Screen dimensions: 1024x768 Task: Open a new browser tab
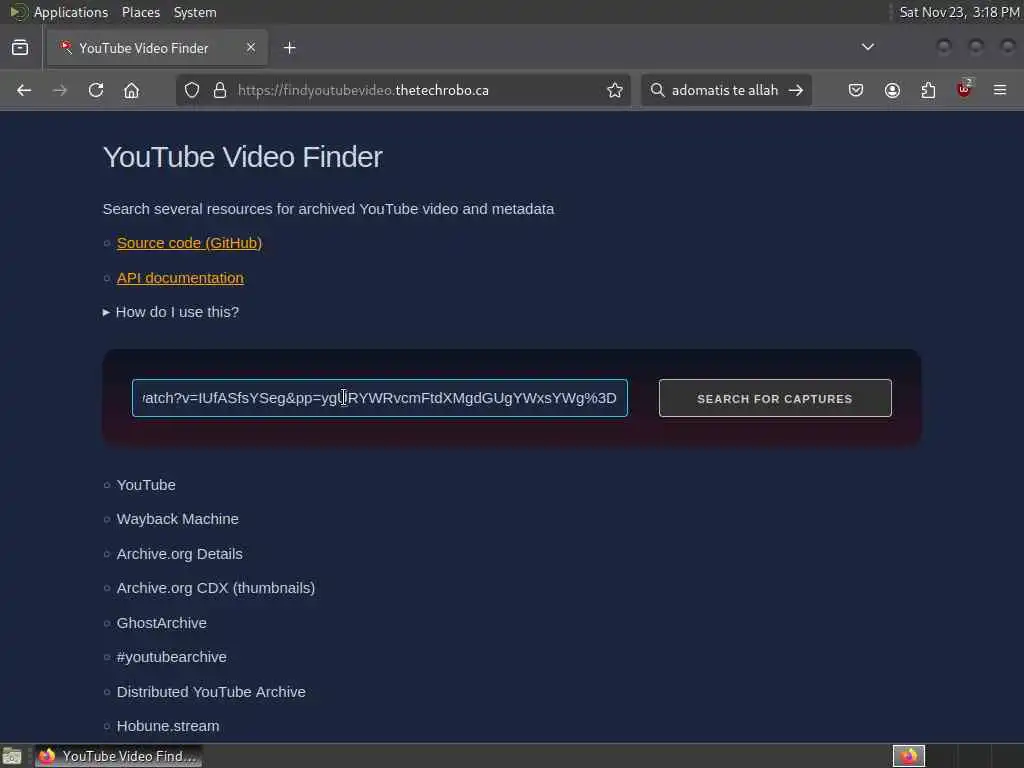(x=289, y=48)
